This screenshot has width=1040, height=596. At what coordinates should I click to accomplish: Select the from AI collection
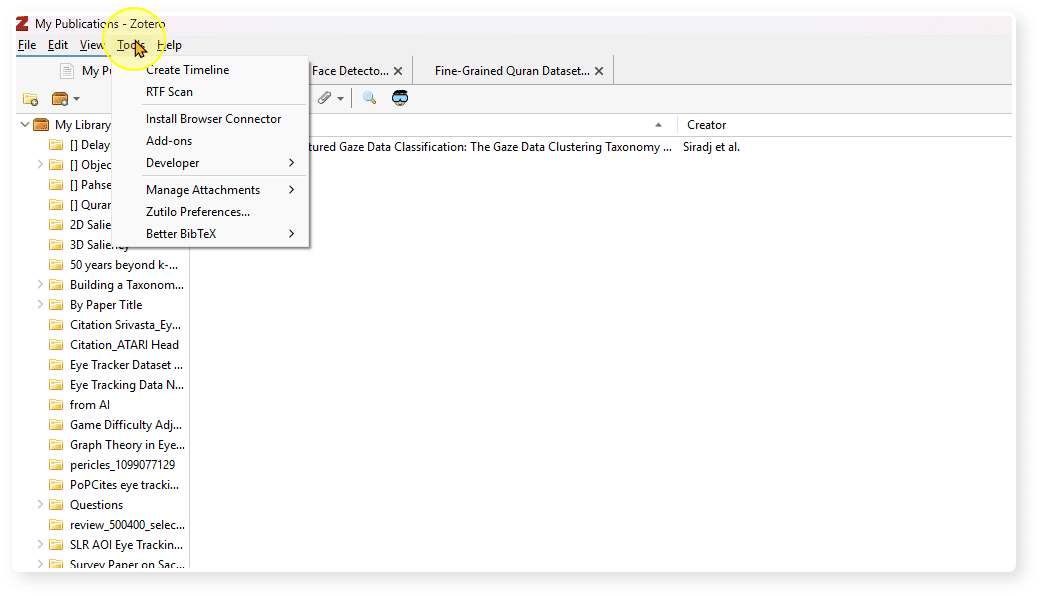pyautogui.click(x=90, y=404)
